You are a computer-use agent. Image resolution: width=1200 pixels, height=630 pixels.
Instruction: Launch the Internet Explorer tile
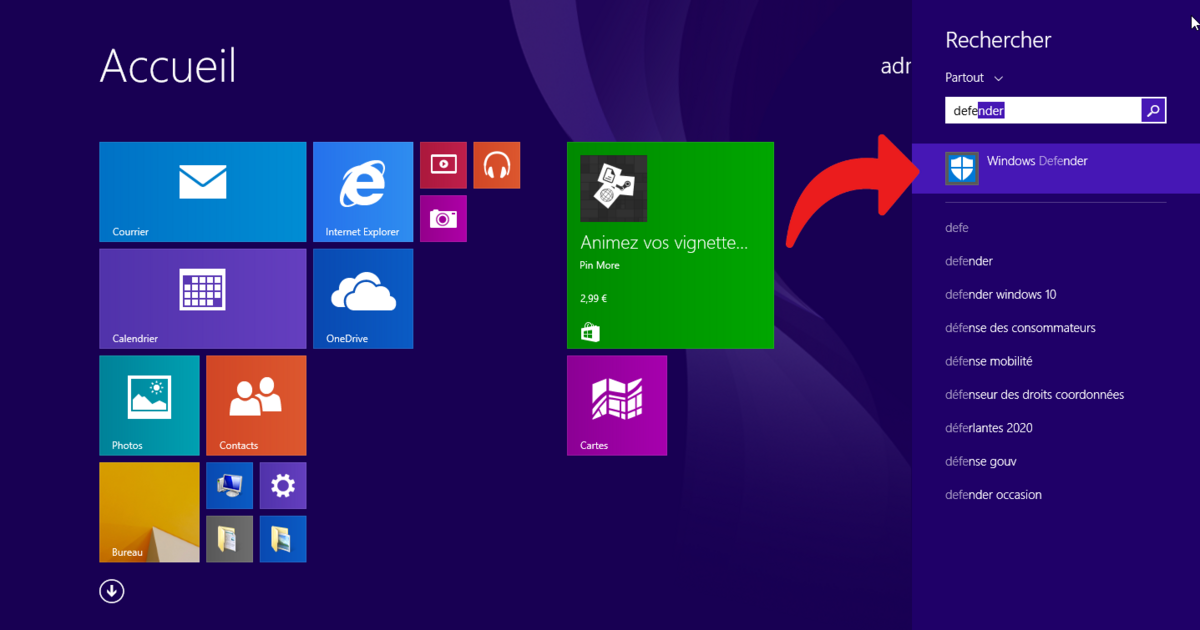[x=363, y=192]
